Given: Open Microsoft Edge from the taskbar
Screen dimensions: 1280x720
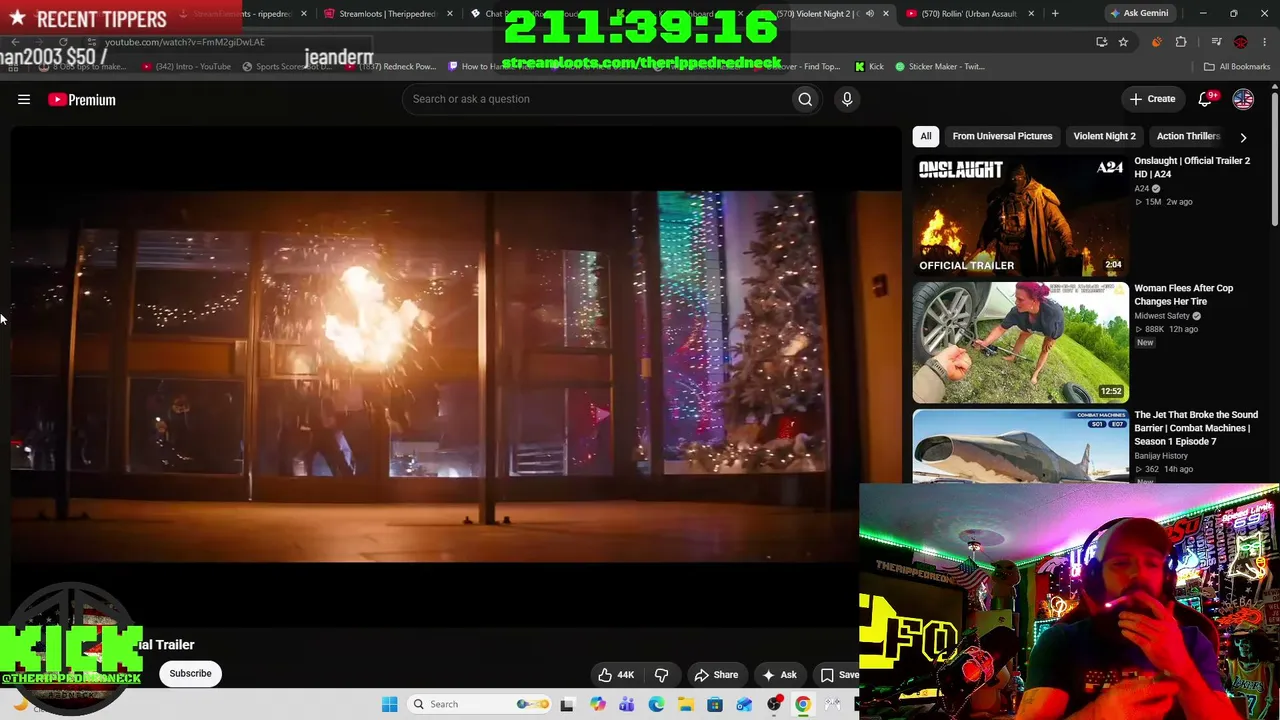Looking at the screenshot, I should pyautogui.click(x=656, y=704).
